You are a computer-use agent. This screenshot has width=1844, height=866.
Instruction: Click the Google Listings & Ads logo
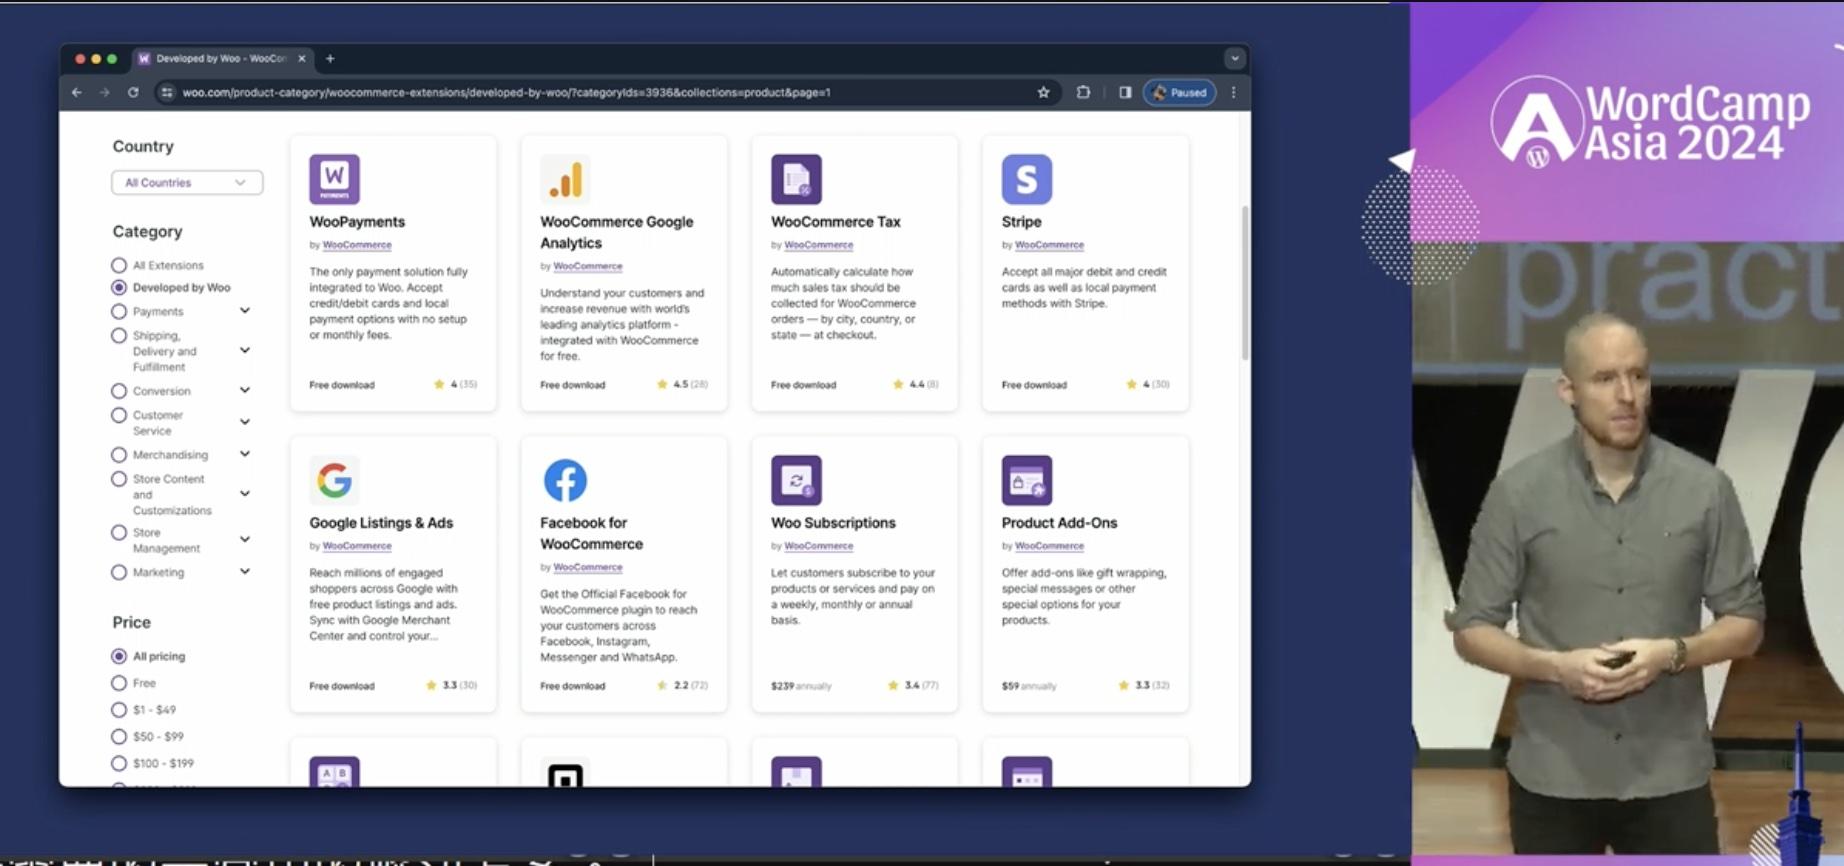[x=334, y=480]
